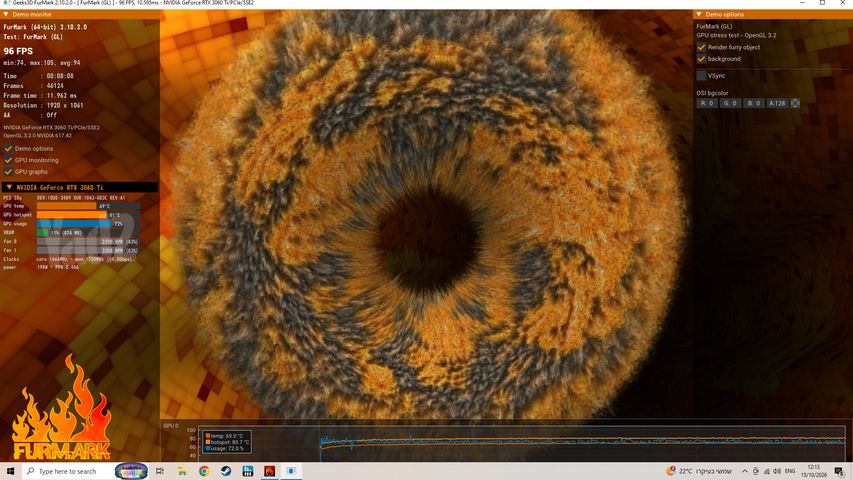The width and height of the screenshot is (853, 480).
Task: Open the weather widget showing 22°C
Action: [x=699, y=471]
